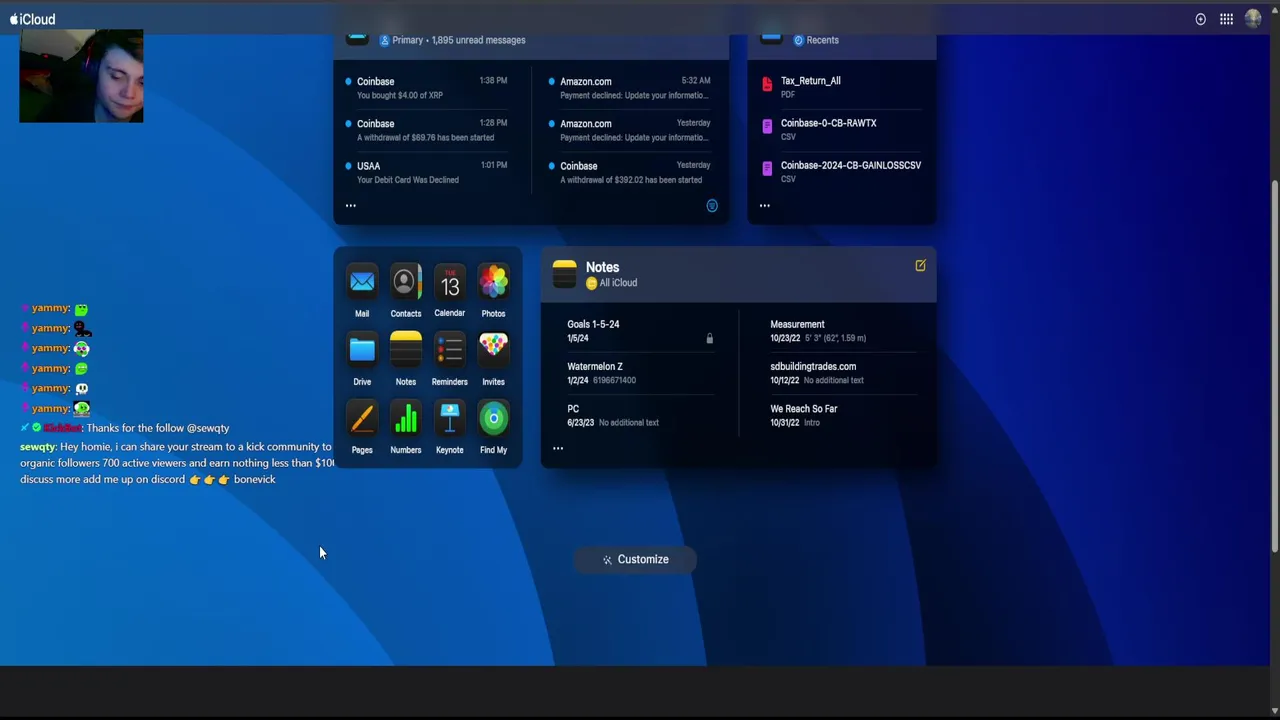Open the Coinbase-0-CB-RAWTX file

tap(842, 129)
